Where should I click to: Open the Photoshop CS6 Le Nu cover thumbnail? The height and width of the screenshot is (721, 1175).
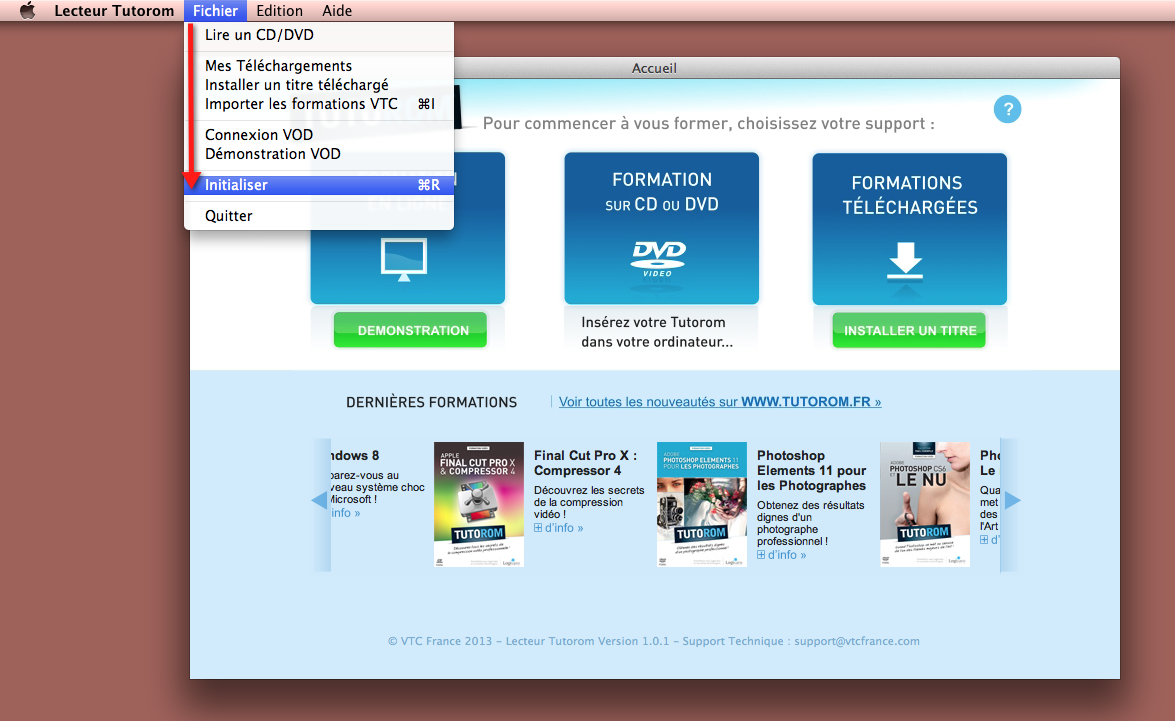click(x=925, y=504)
